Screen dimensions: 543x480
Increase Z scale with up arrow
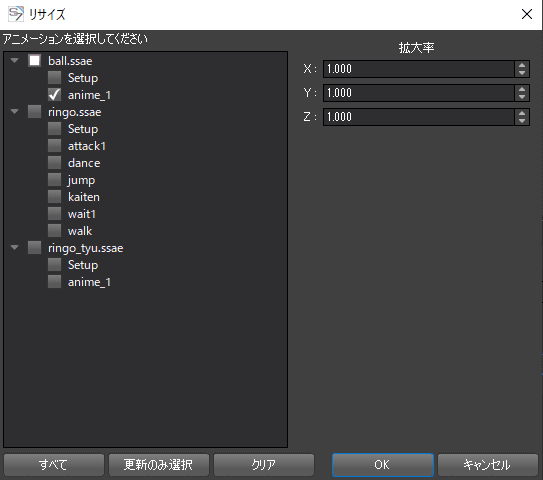click(522, 113)
